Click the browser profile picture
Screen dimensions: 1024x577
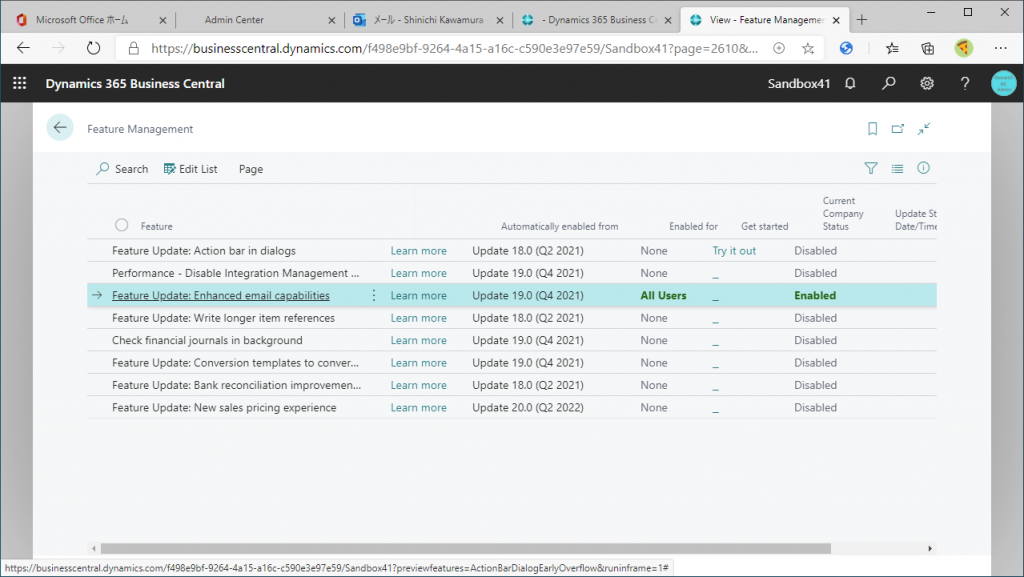click(x=963, y=48)
